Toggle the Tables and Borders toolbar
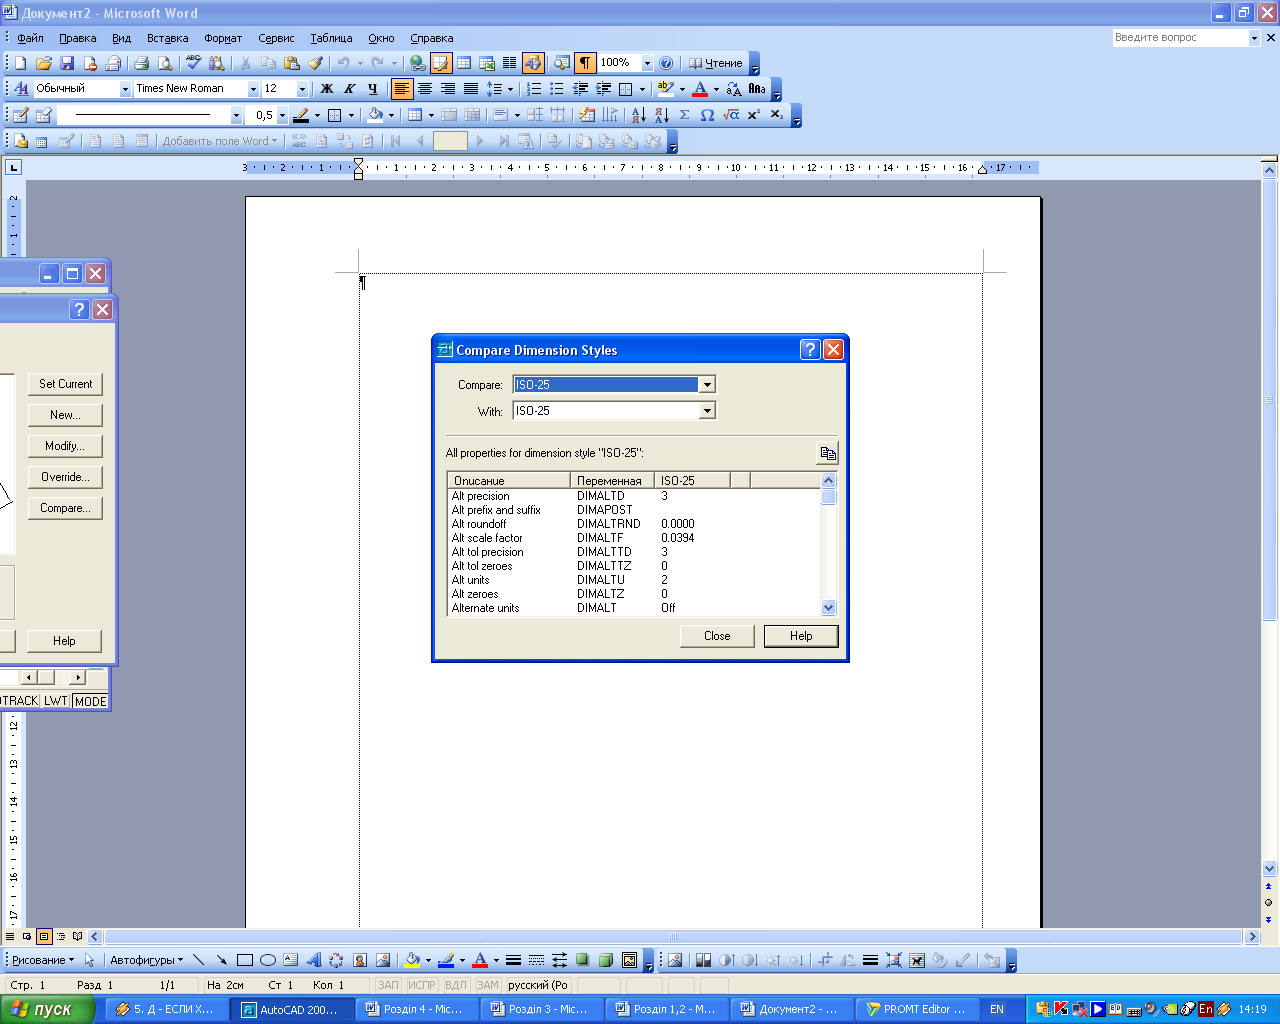 [x=441, y=63]
